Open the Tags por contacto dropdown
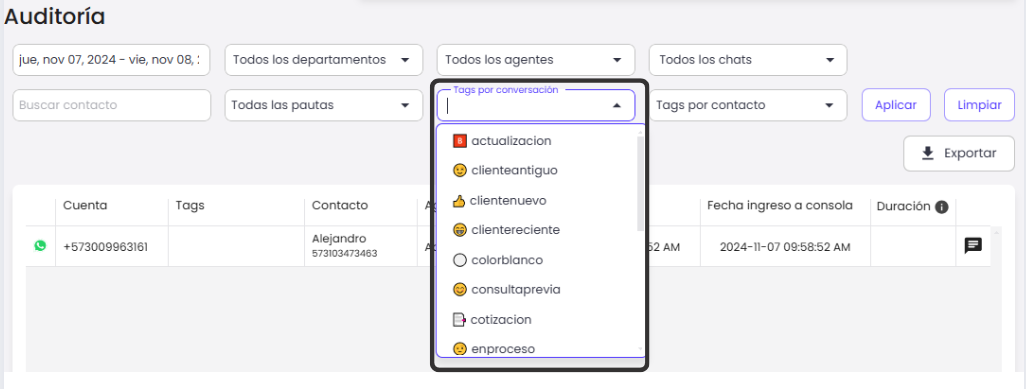This screenshot has height=389, width=1026. pos(748,105)
